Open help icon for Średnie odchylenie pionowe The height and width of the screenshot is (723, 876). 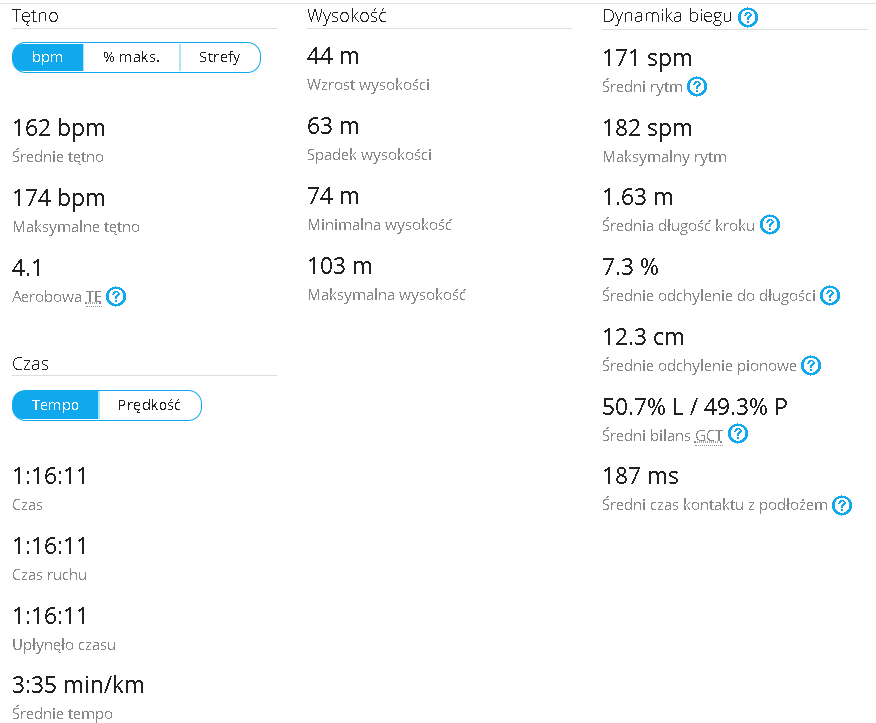click(x=811, y=365)
